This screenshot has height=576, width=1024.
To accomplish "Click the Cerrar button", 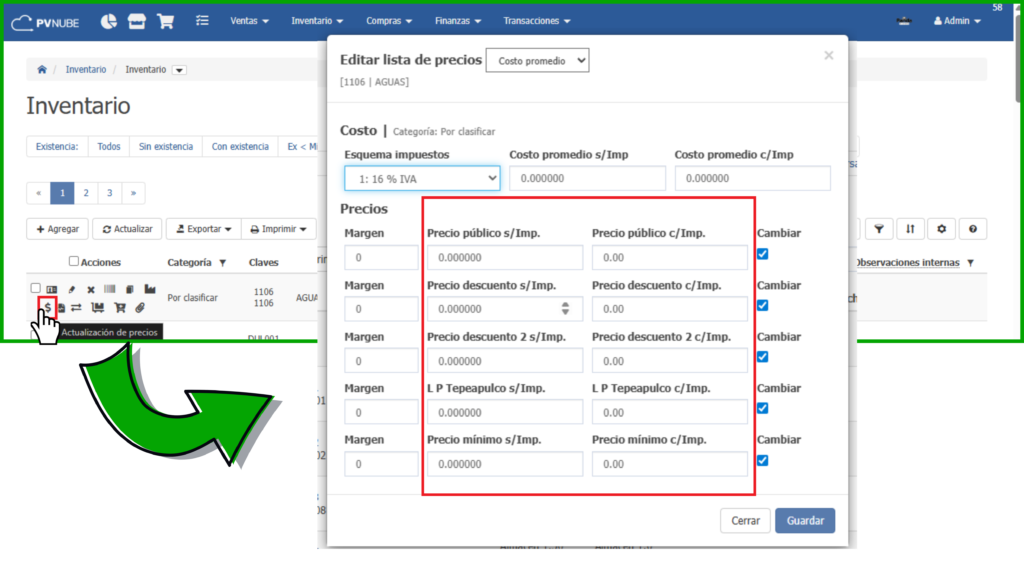I will click(x=745, y=521).
